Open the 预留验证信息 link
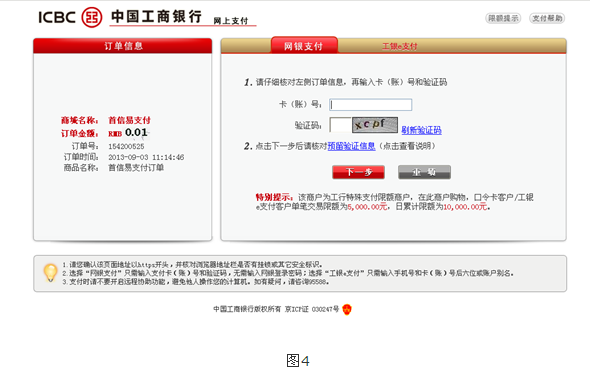 (x=351, y=146)
